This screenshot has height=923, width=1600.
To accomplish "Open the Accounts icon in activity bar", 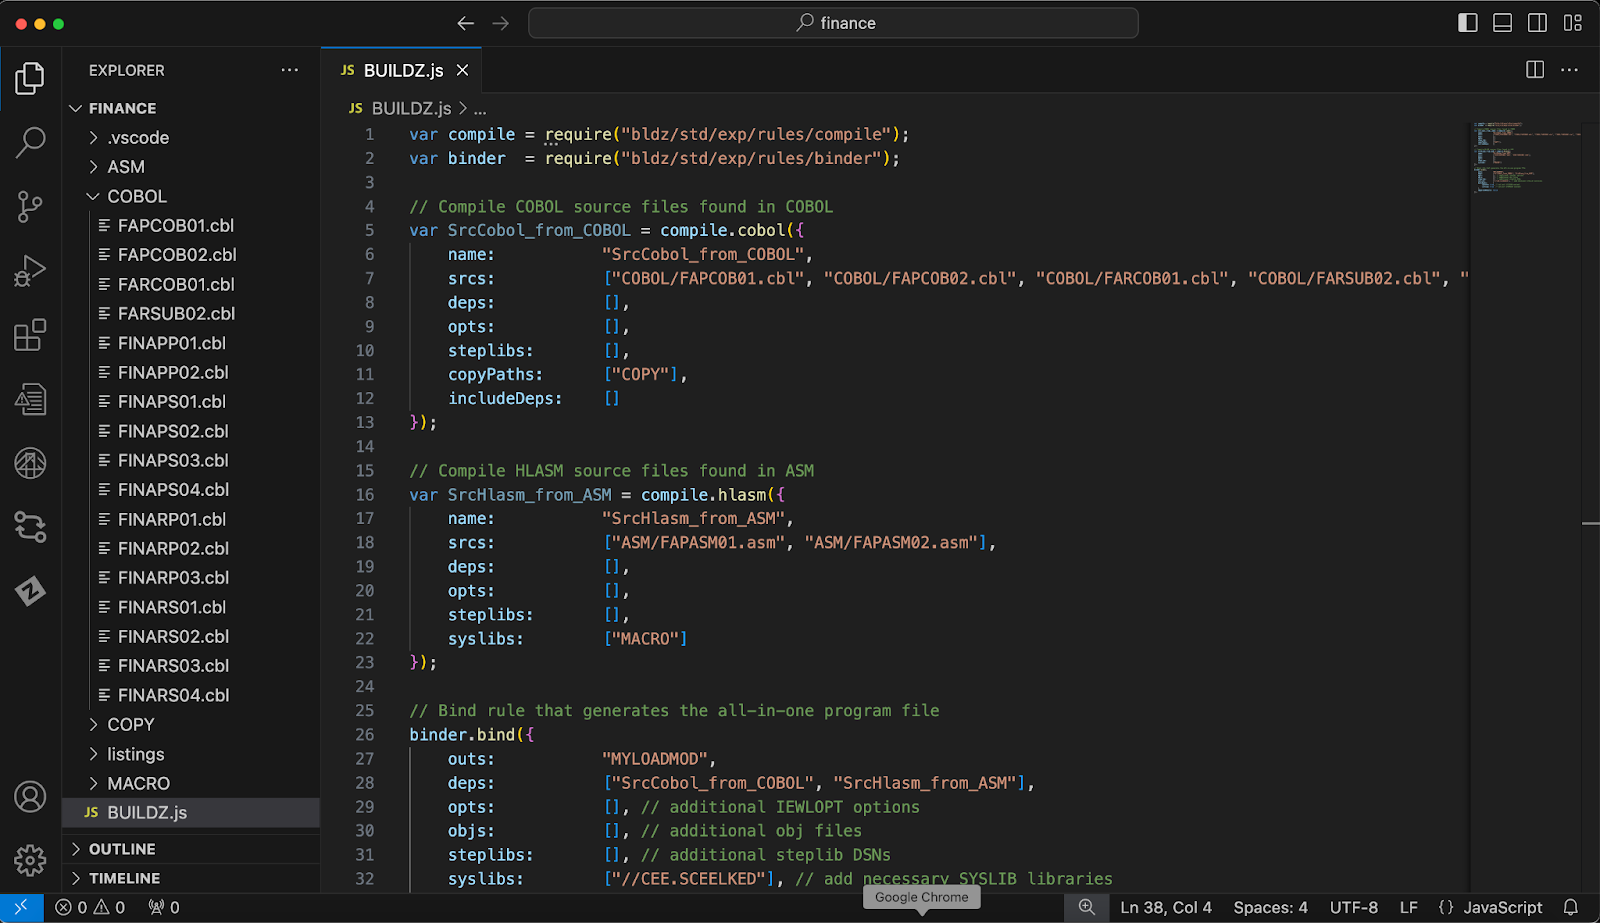I will pos(30,797).
